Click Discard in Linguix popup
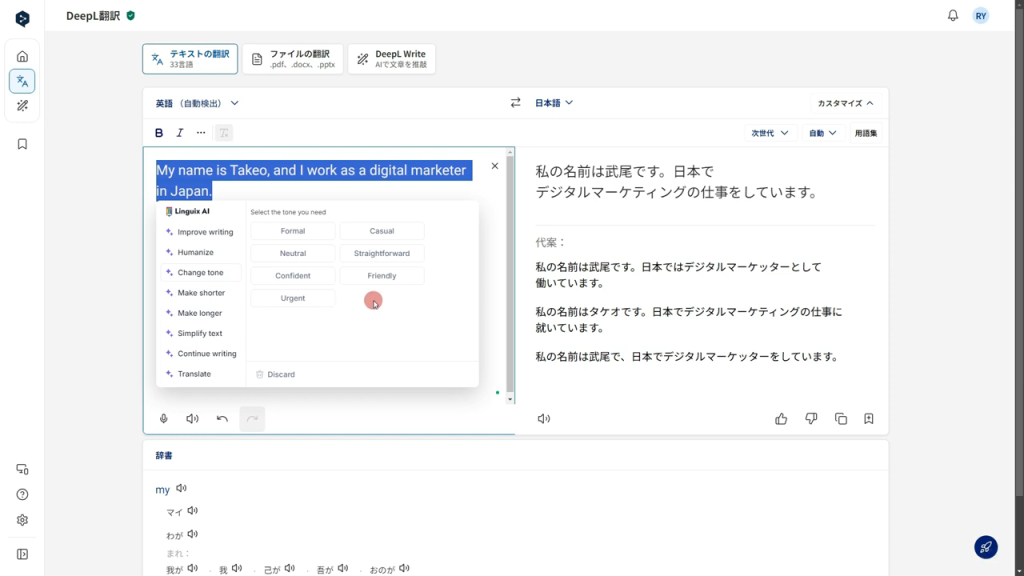 [x=275, y=374]
